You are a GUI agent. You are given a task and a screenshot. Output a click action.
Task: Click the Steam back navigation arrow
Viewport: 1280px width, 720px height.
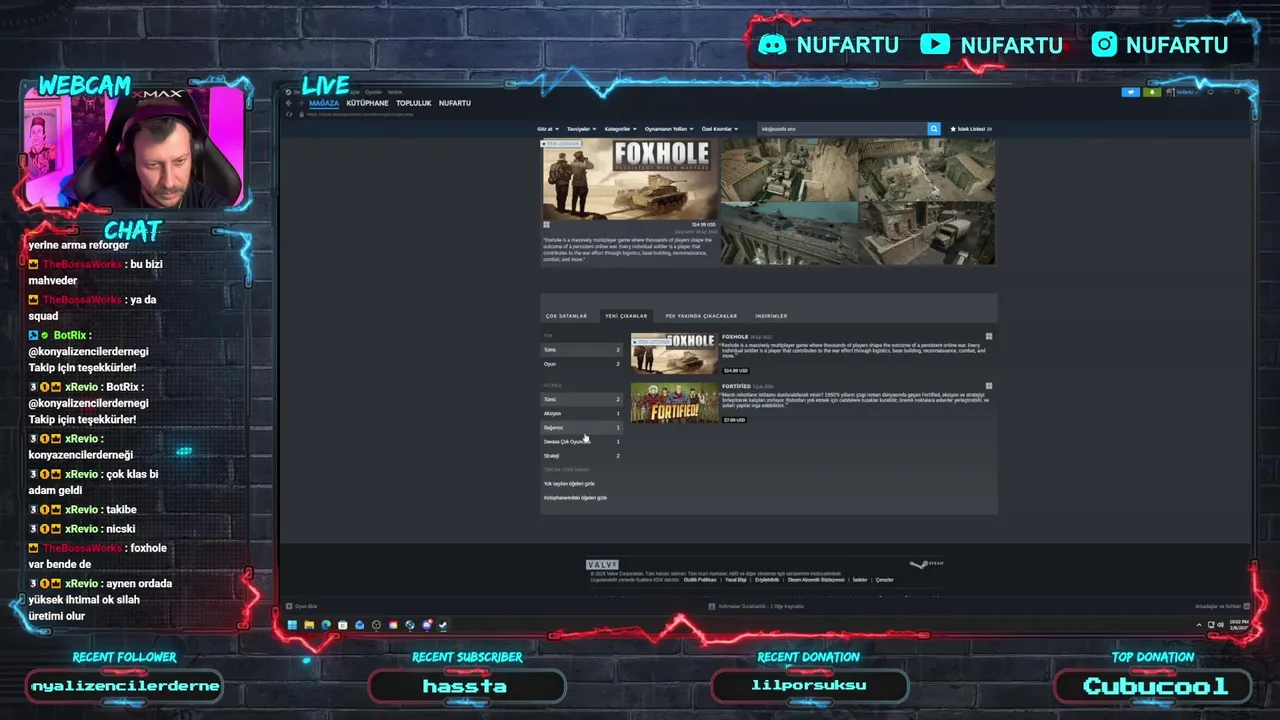coord(289,103)
